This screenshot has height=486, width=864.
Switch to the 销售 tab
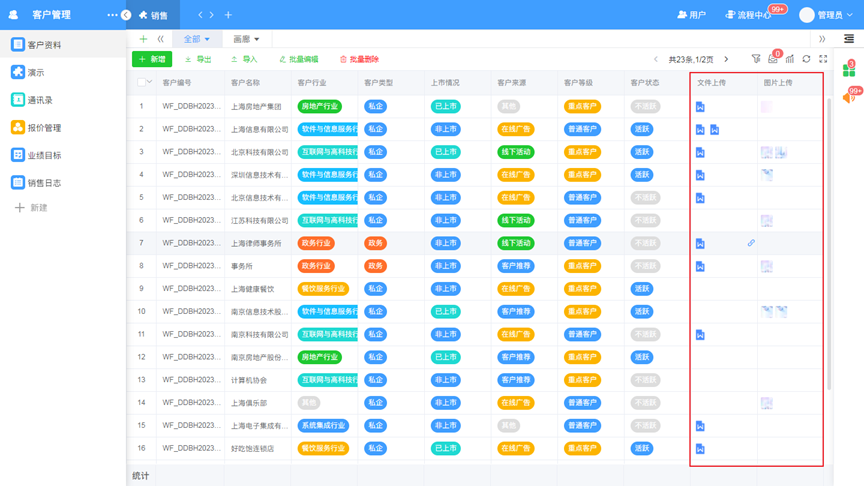coord(153,15)
